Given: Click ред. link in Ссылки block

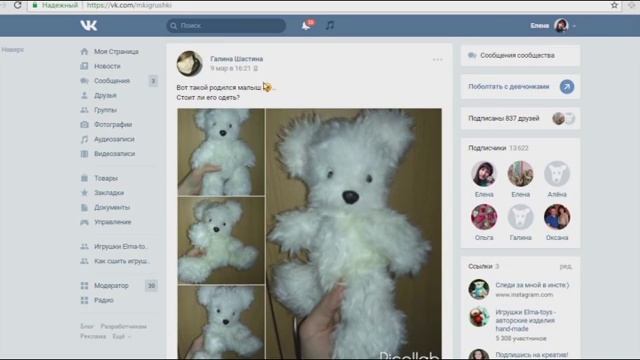Looking at the screenshot, I should pyautogui.click(x=566, y=266).
